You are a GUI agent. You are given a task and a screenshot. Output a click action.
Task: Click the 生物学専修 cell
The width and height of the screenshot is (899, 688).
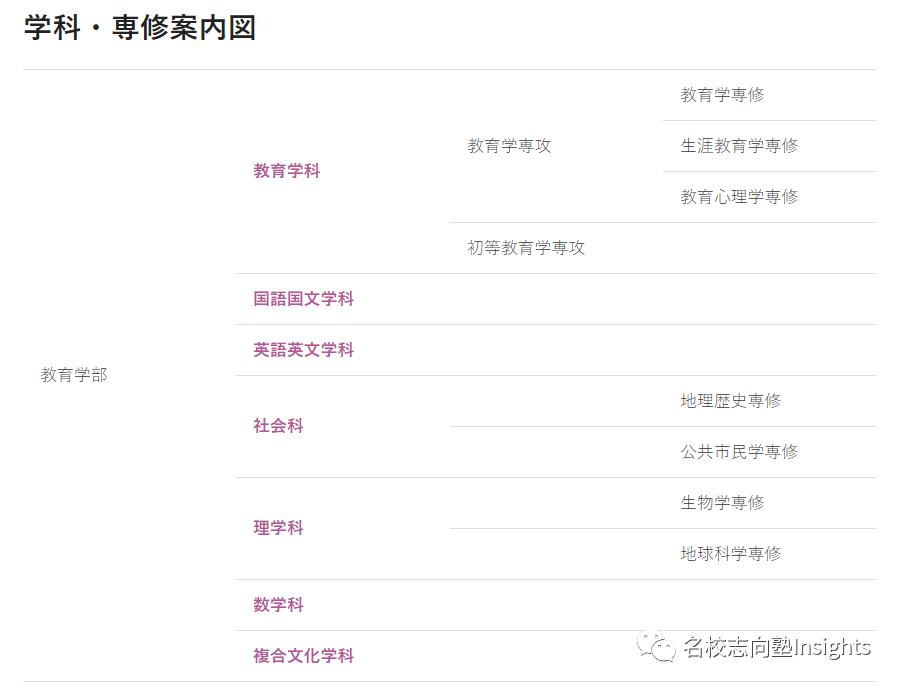[722, 503]
